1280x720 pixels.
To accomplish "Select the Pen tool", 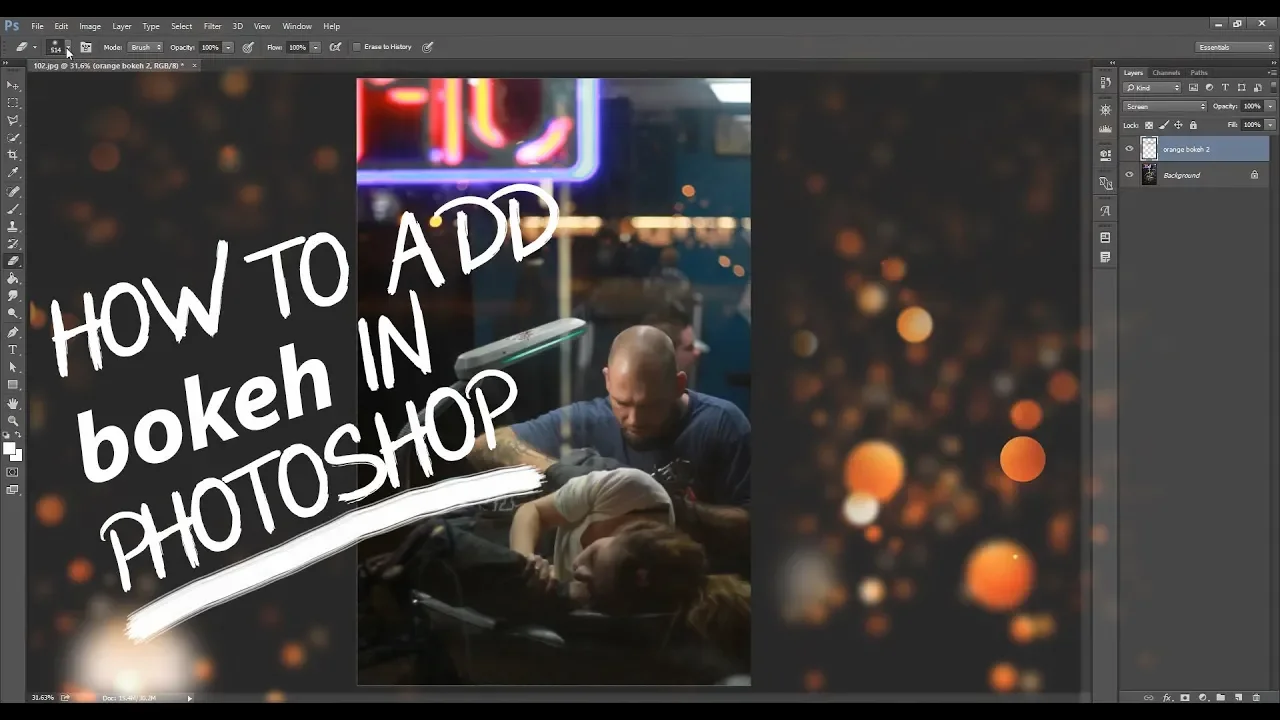I will [13, 332].
